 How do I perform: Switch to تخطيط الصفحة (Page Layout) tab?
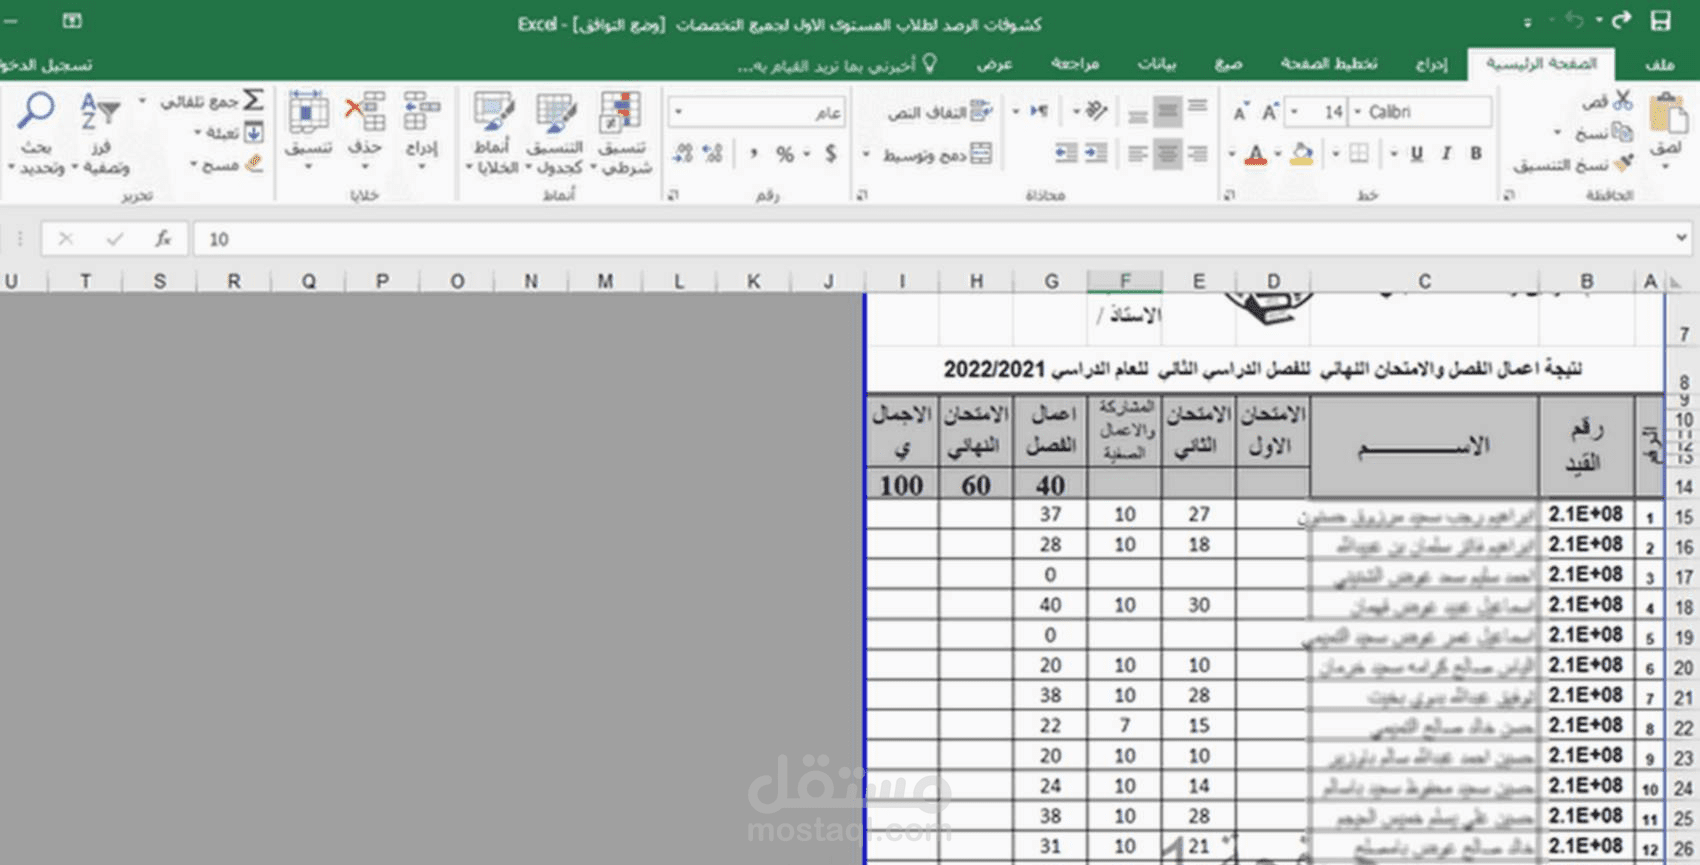tap(1329, 64)
